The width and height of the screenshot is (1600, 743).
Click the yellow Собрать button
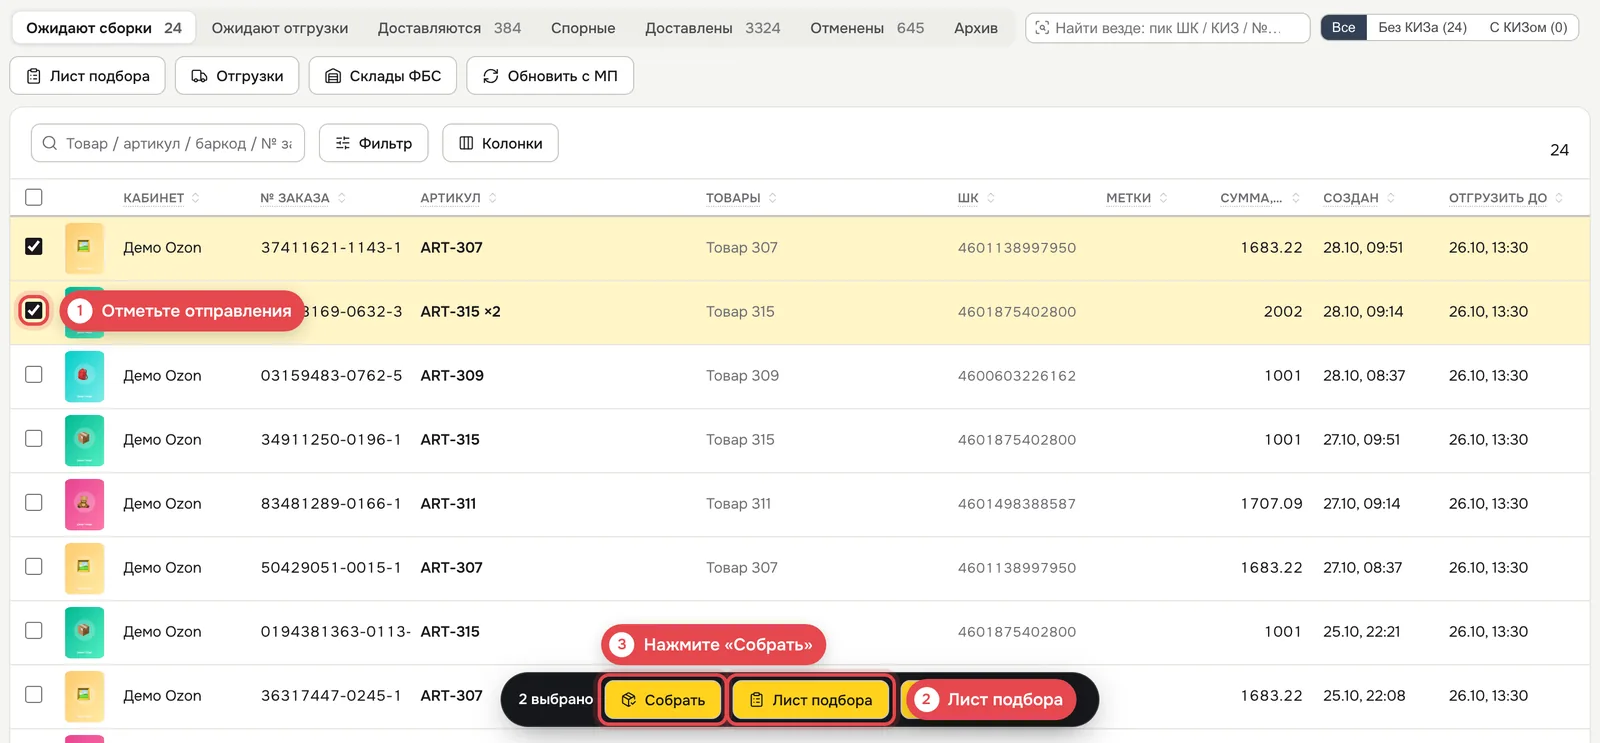663,700
